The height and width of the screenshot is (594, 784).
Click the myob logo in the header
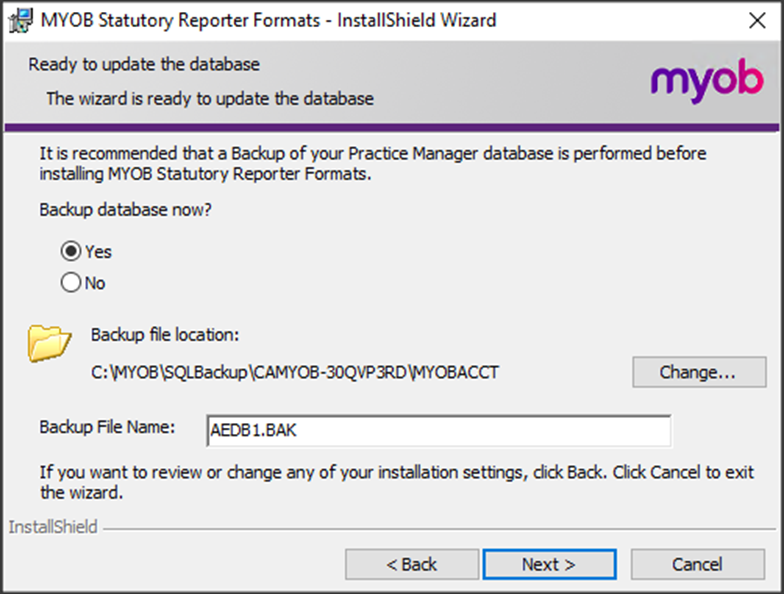(x=706, y=80)
